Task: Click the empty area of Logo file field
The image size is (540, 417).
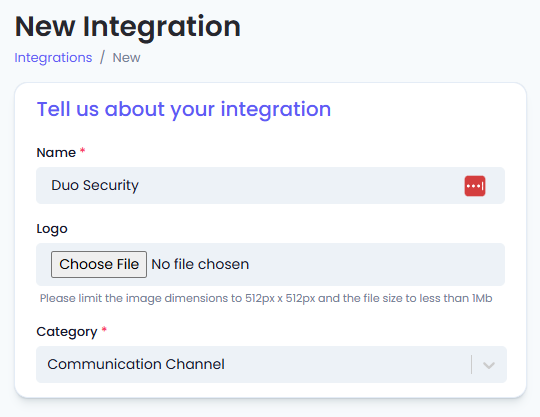Action: click(x=375, y=264)
